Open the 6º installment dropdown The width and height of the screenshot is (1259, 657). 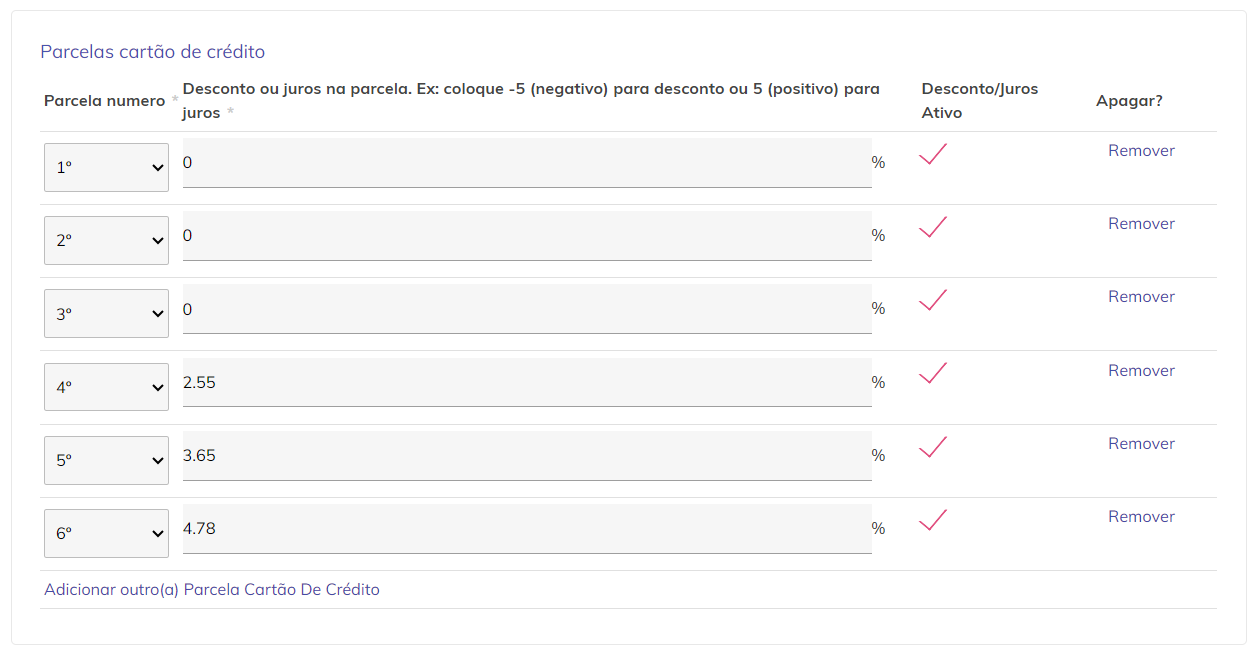106,534
